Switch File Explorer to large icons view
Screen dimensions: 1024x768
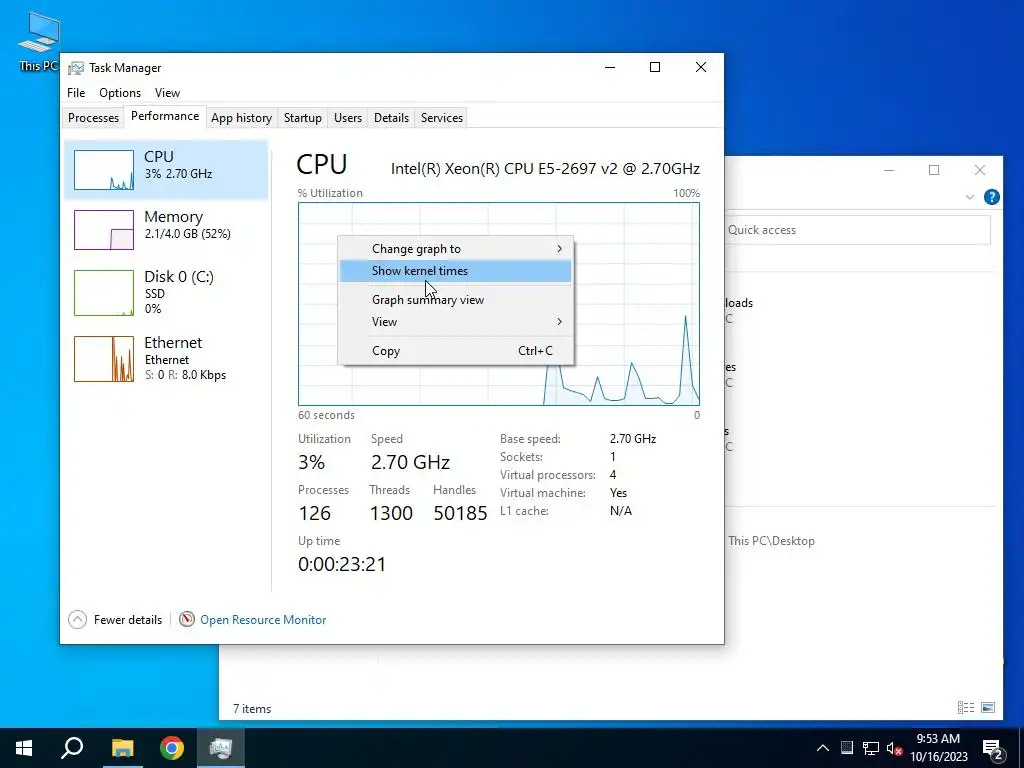988,707
